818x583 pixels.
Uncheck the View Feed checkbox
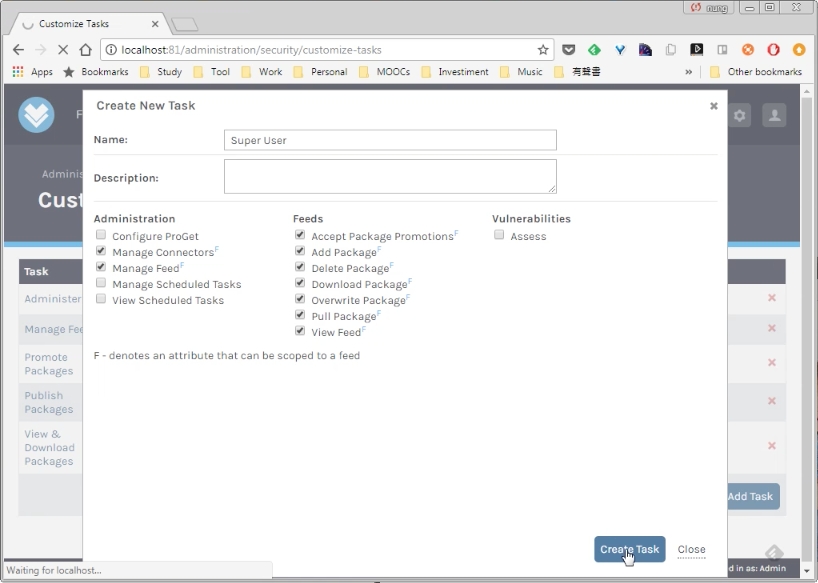point(300,331)
